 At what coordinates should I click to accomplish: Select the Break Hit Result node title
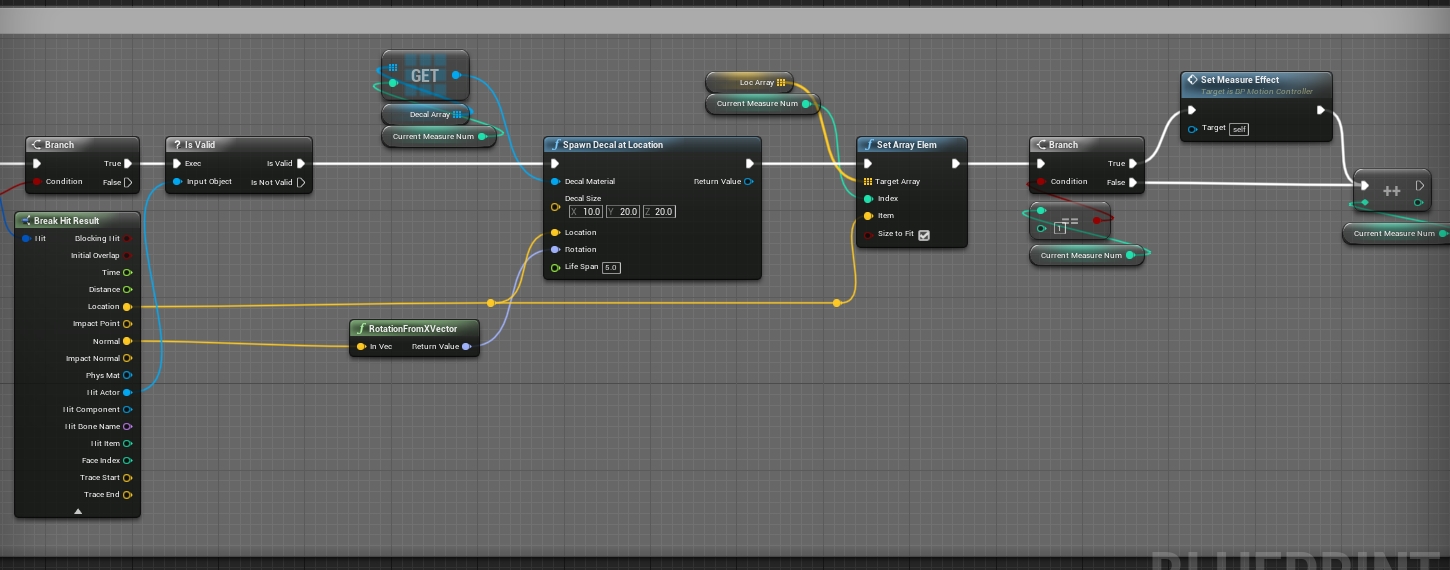pyautogui.click(x=67, y=220)
